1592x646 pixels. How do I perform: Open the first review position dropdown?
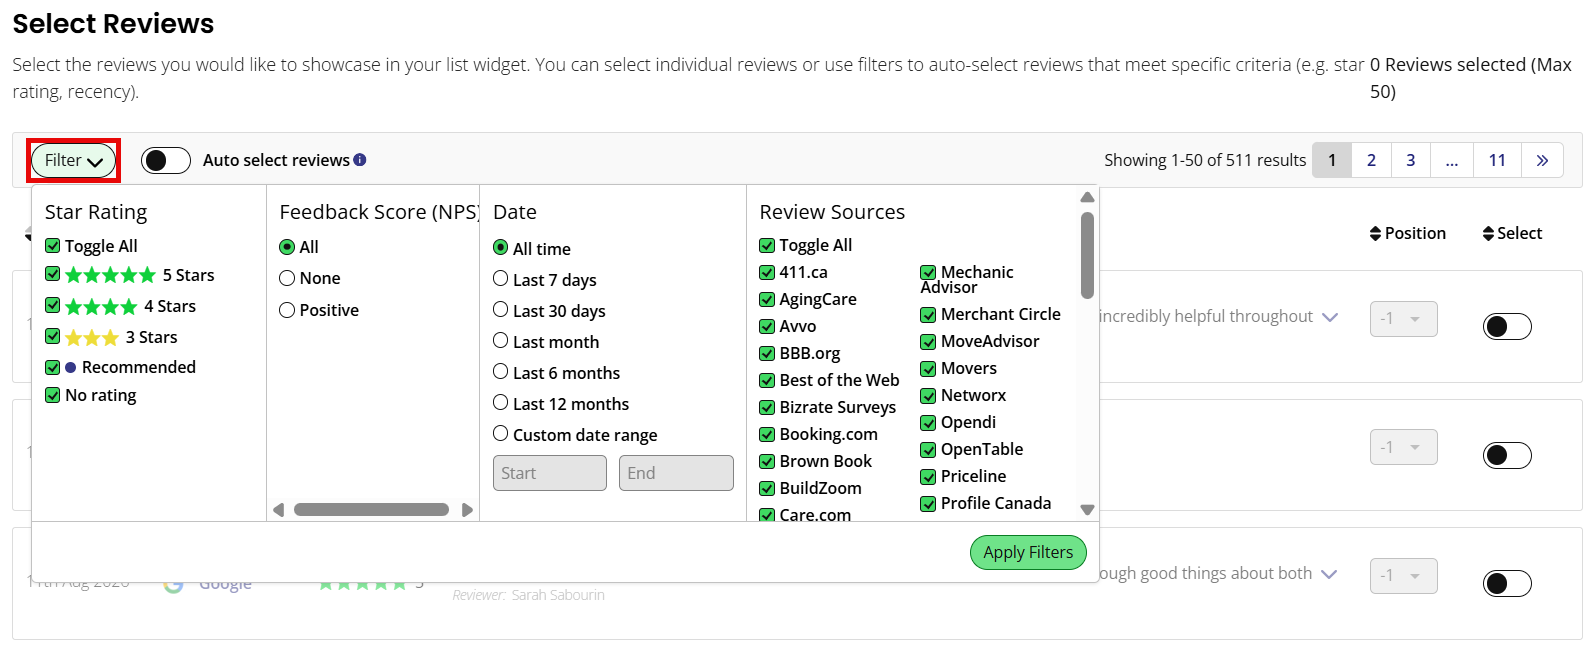tap(1403, 319)
